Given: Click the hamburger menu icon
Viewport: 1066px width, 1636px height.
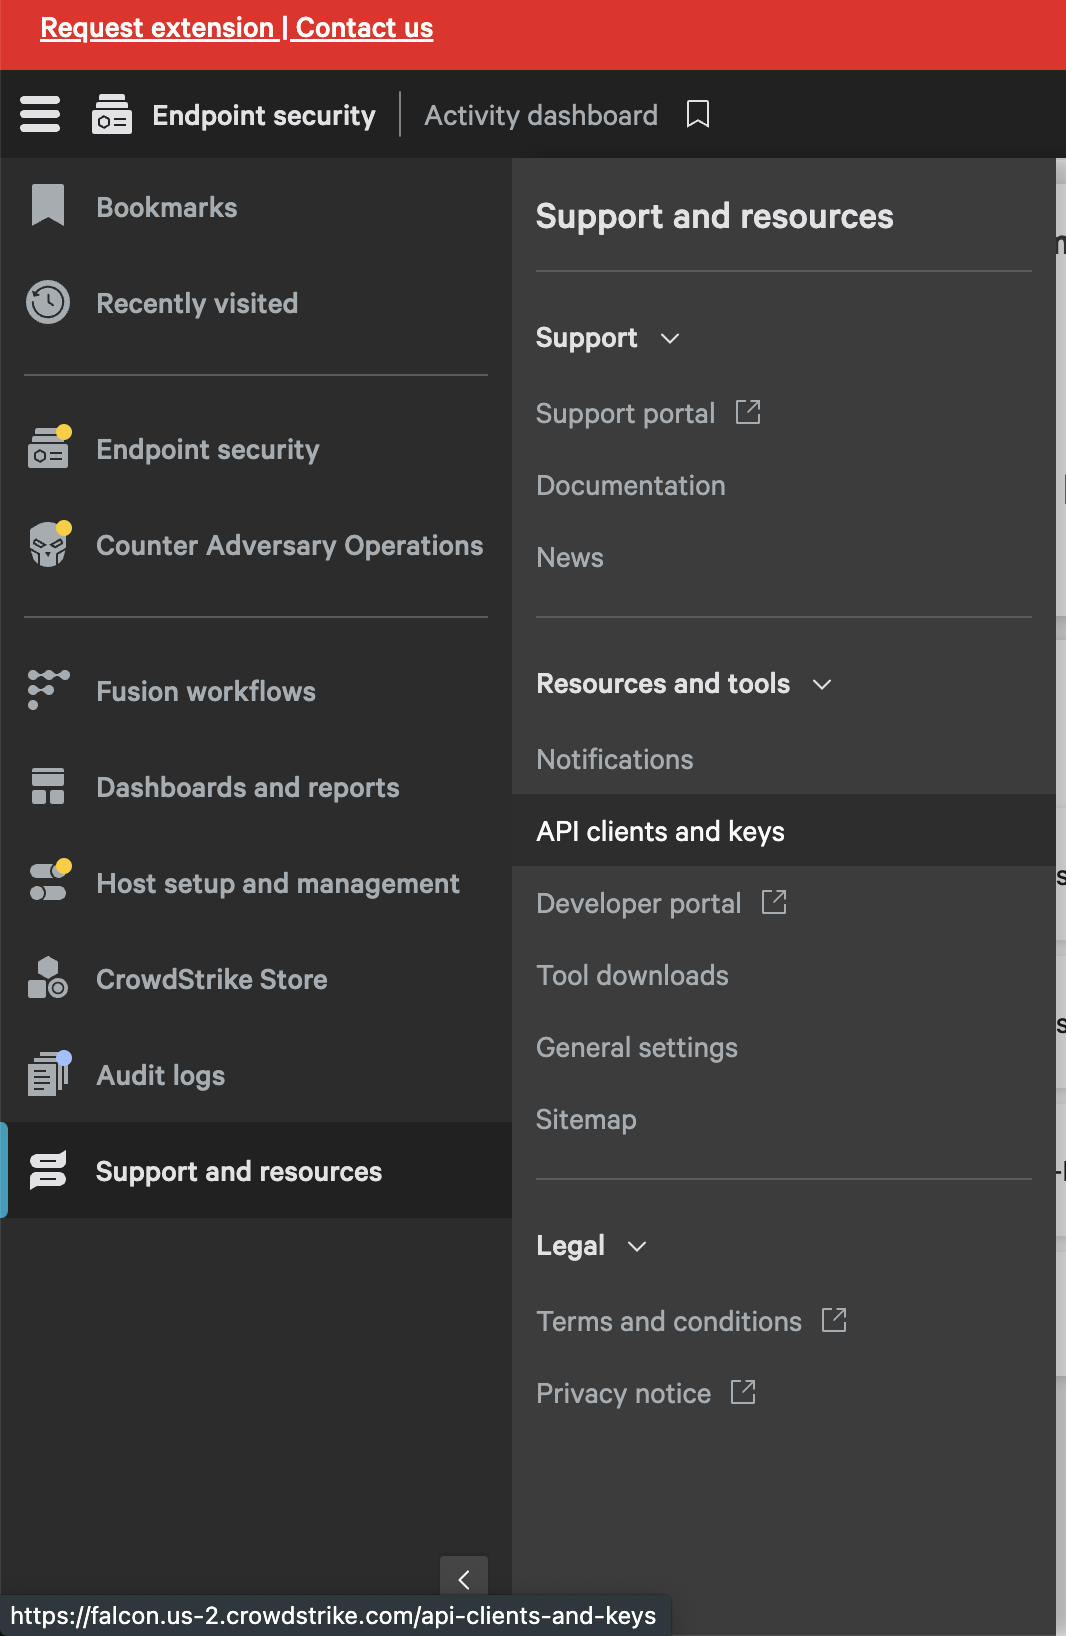Looking at the screenshot, I should pos(40,114).
